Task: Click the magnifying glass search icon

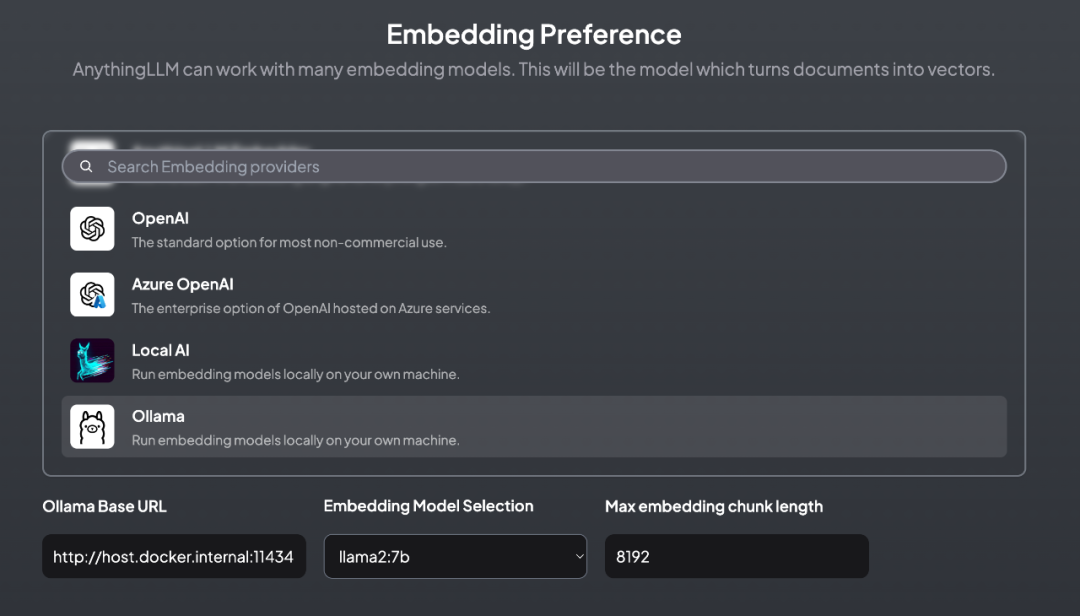Action: pos(86,167)
